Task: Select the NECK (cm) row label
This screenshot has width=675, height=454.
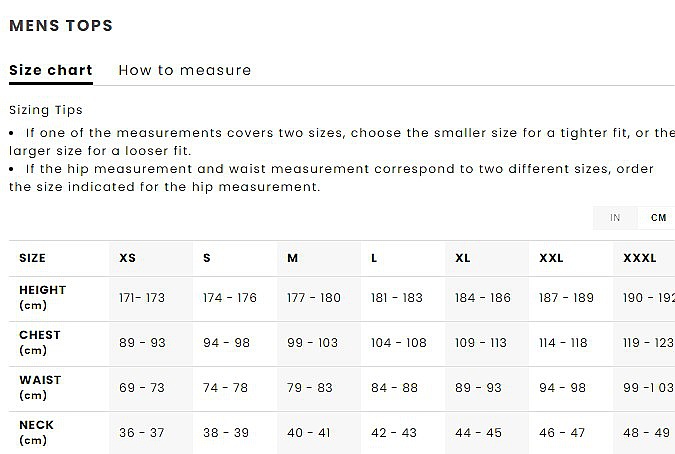Action: (37, 432)
